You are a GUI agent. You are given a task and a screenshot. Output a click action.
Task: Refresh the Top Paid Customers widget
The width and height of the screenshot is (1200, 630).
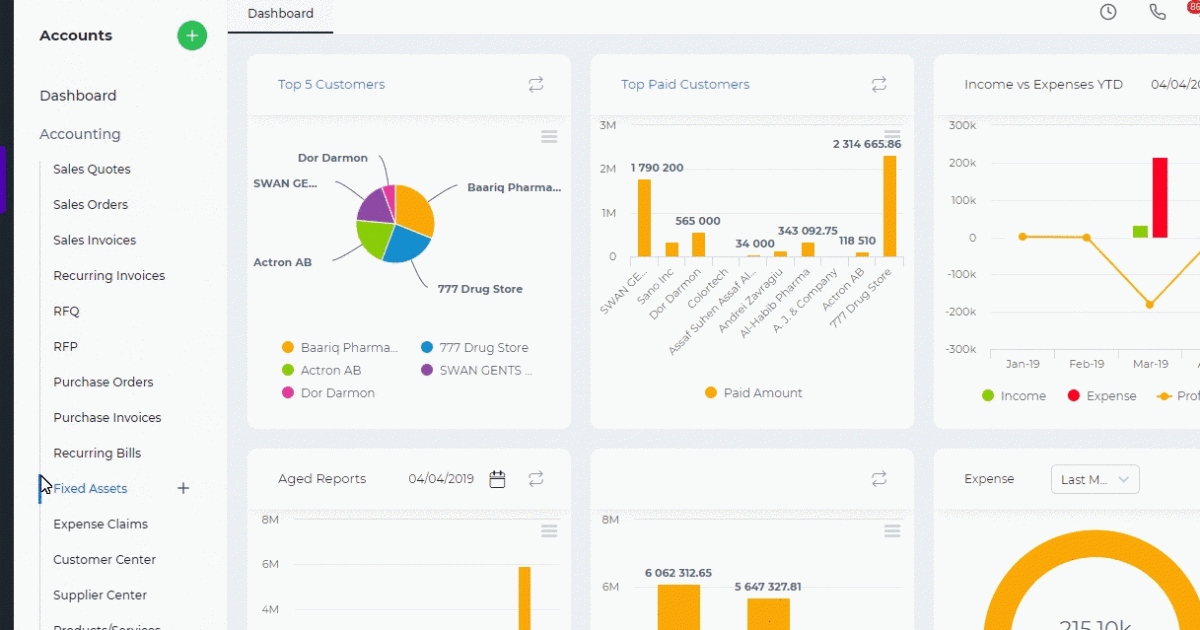pyautogui.click(x=879, y=85)
